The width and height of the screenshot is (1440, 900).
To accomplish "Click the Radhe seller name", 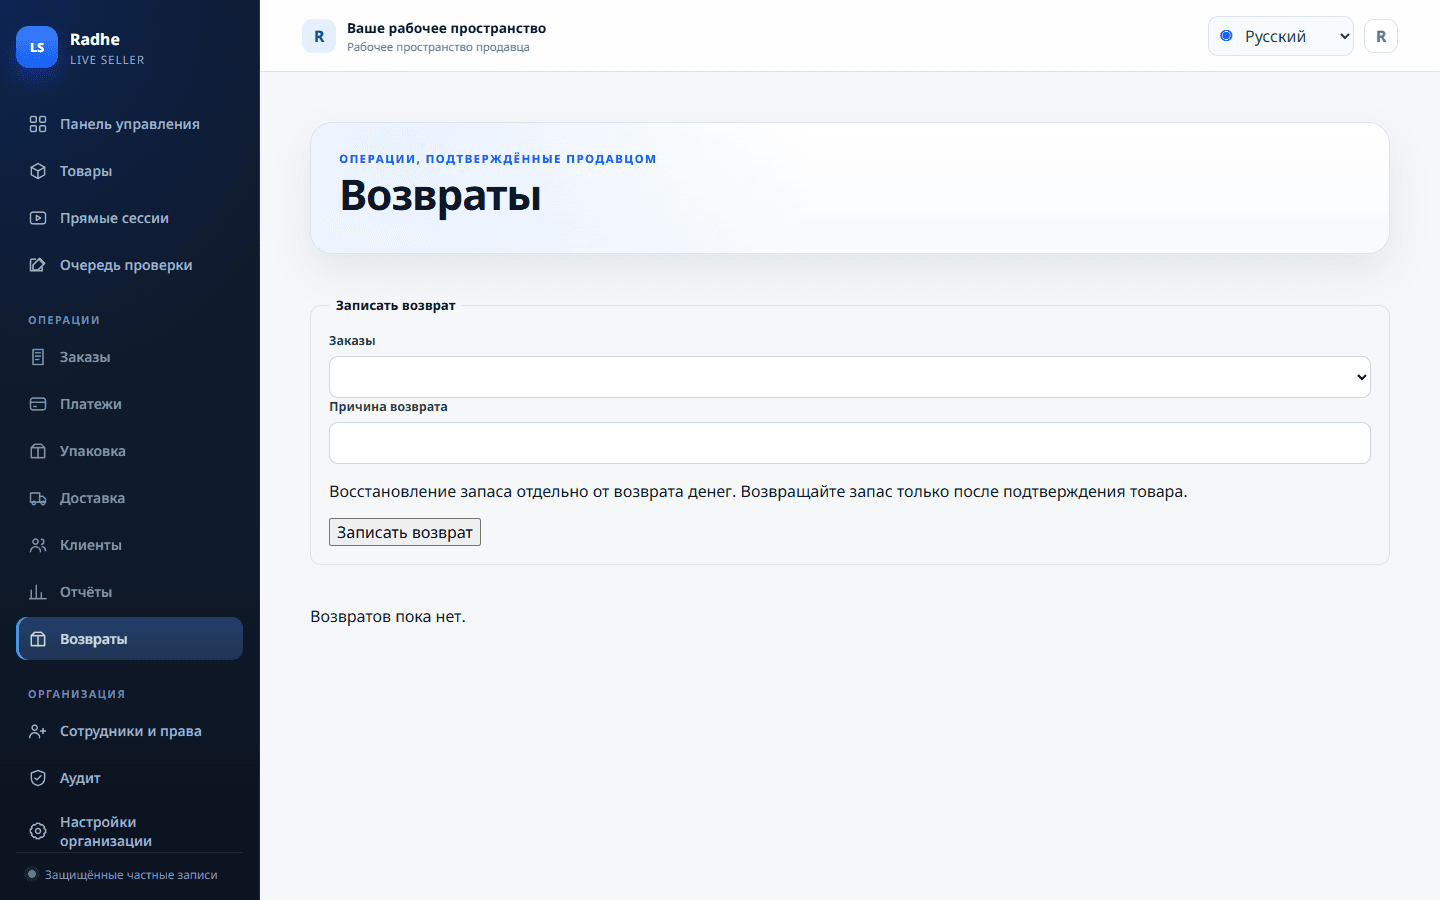I will (x=95, y=39).
